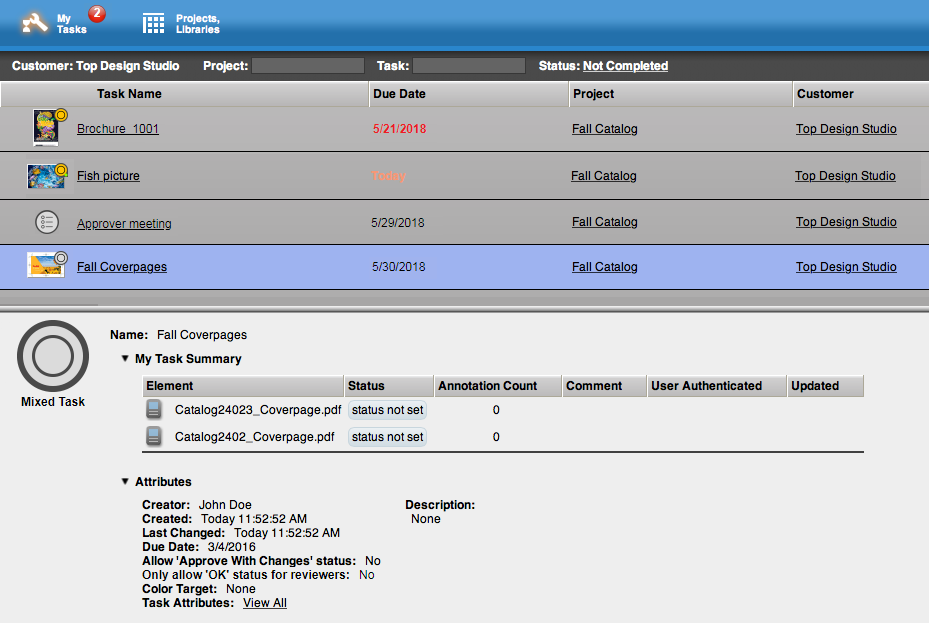Click the Brochure_1001 thumbnail

pos(47,128)
